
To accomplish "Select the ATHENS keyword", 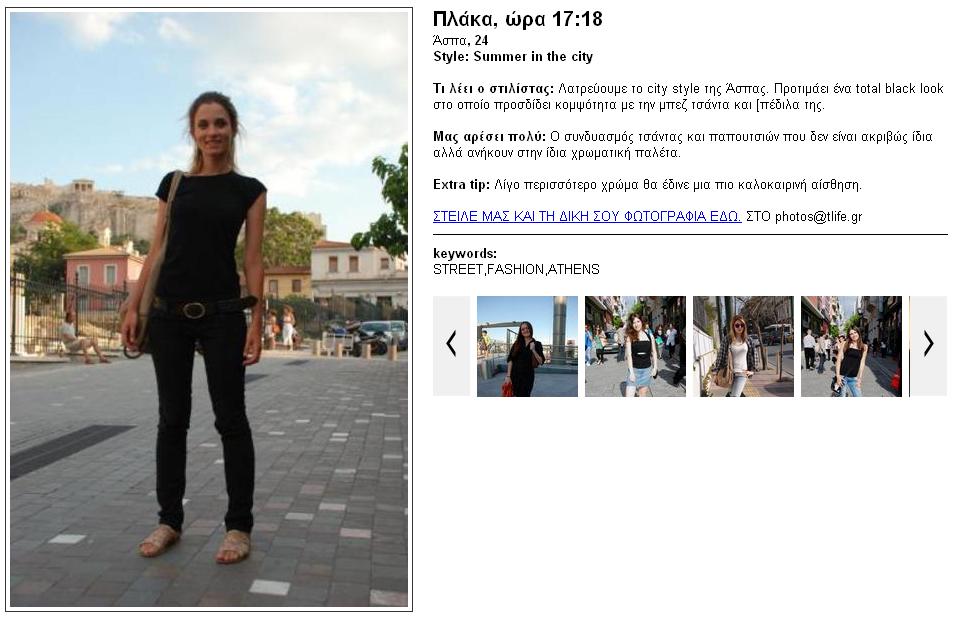I will click(574, 269).
